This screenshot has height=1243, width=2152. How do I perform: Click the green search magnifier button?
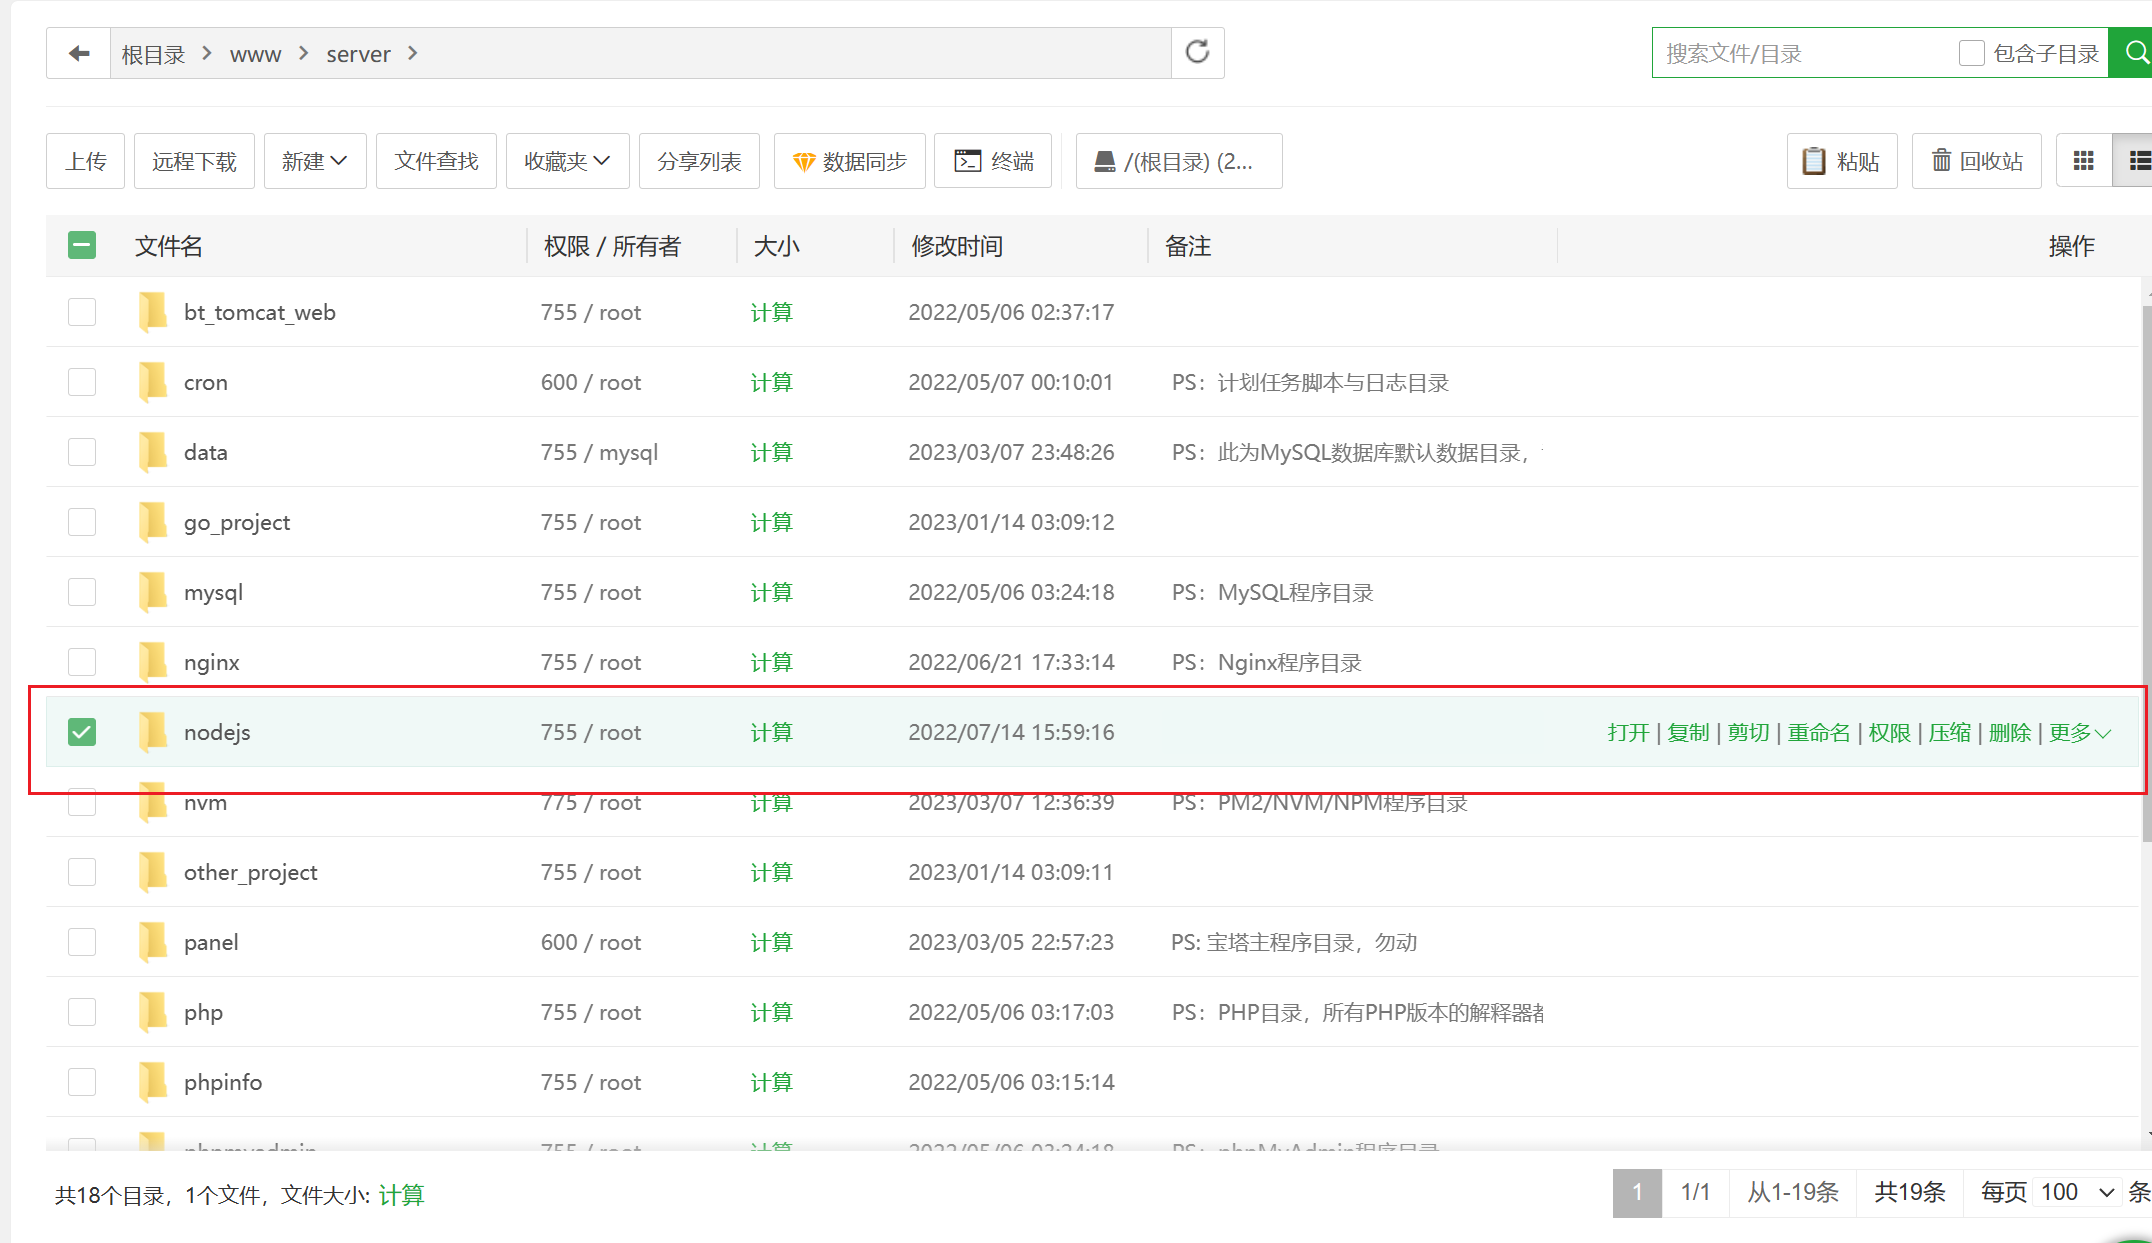click(x=2133, y=53)
